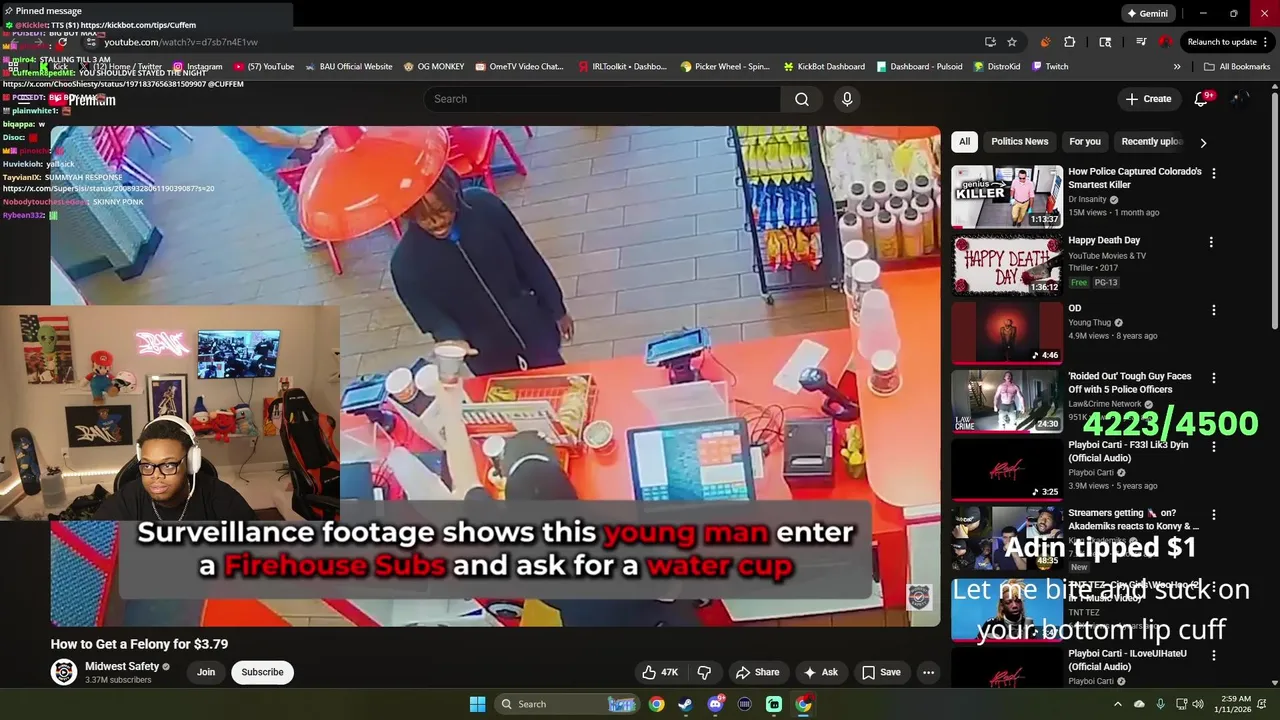This screenshot has width=1280, height=720.
Task: Open more options for ILoveUIHateU video
Action: click(1213, 656)
